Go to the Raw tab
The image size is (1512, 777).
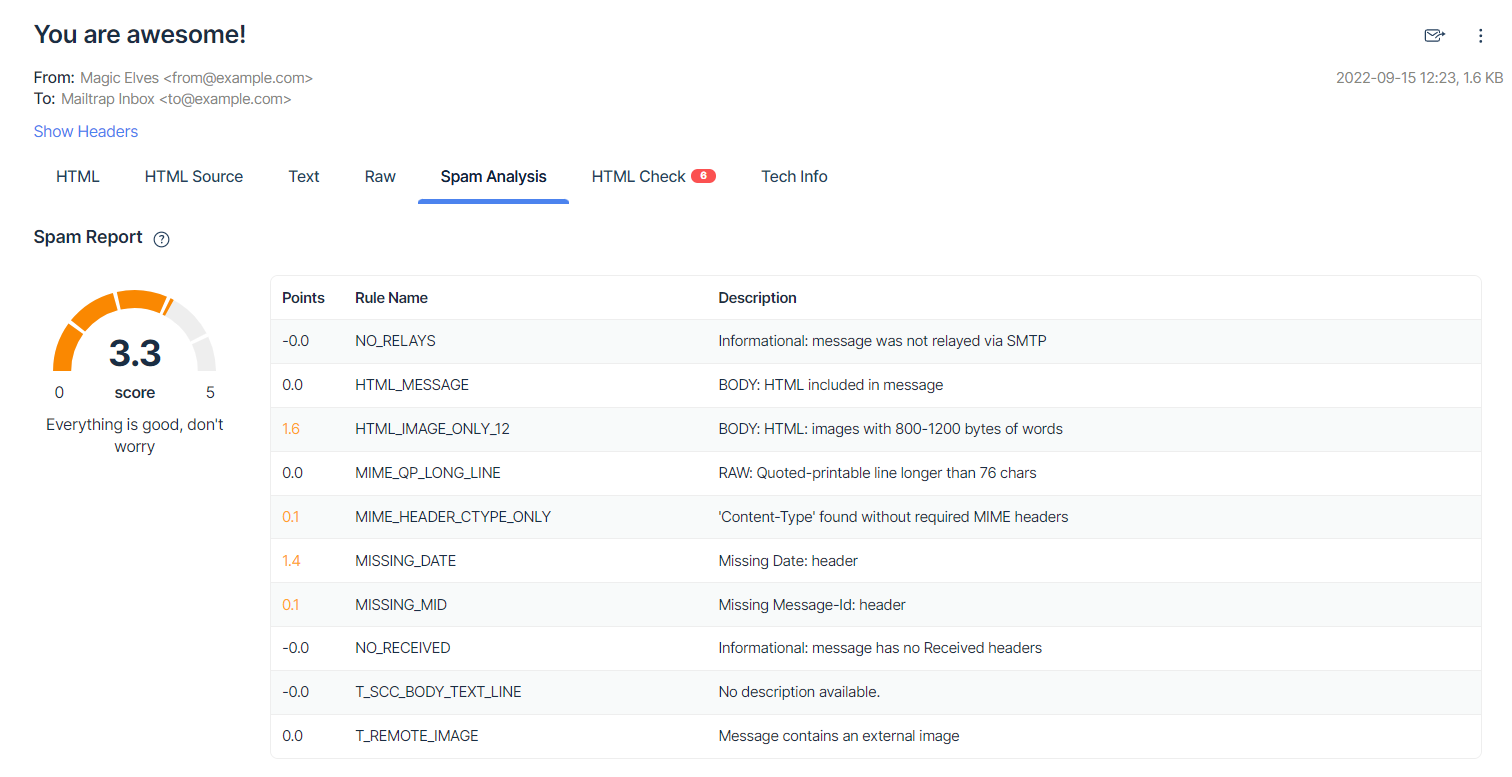tap(380, 177)
